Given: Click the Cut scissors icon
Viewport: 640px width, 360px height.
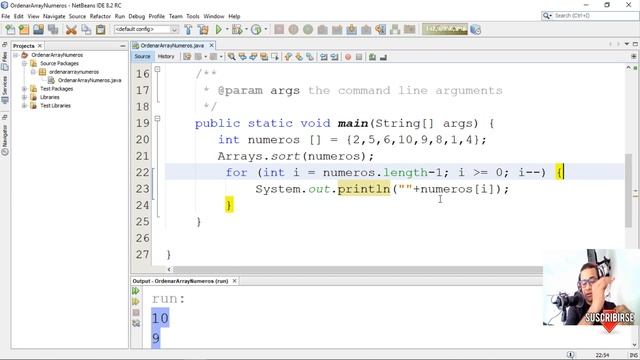Looking at the screenshot, I should (x=71, y=29).
